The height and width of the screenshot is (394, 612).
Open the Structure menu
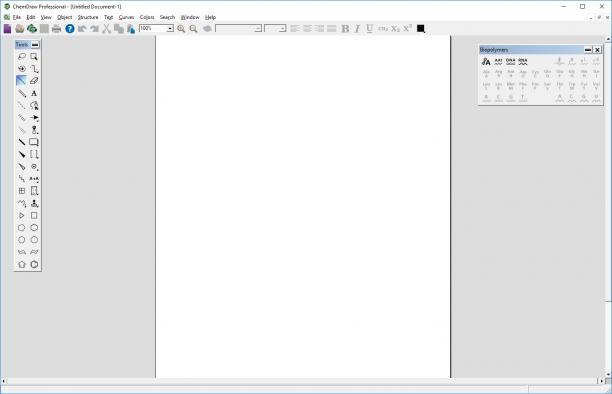tap(88, 17)
